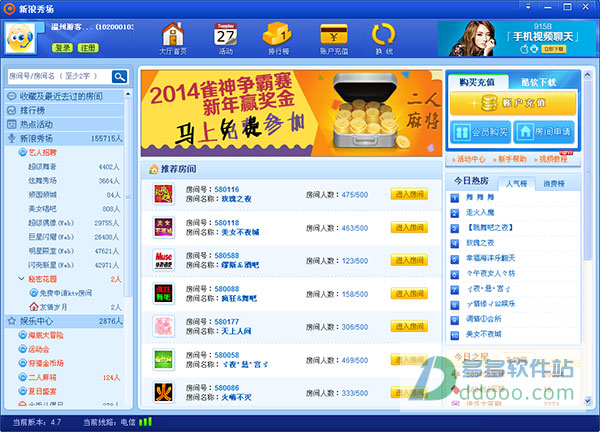
Task: Switch to 酷软下载 tab
Action: pyautogui.click(x=539, y=82)
